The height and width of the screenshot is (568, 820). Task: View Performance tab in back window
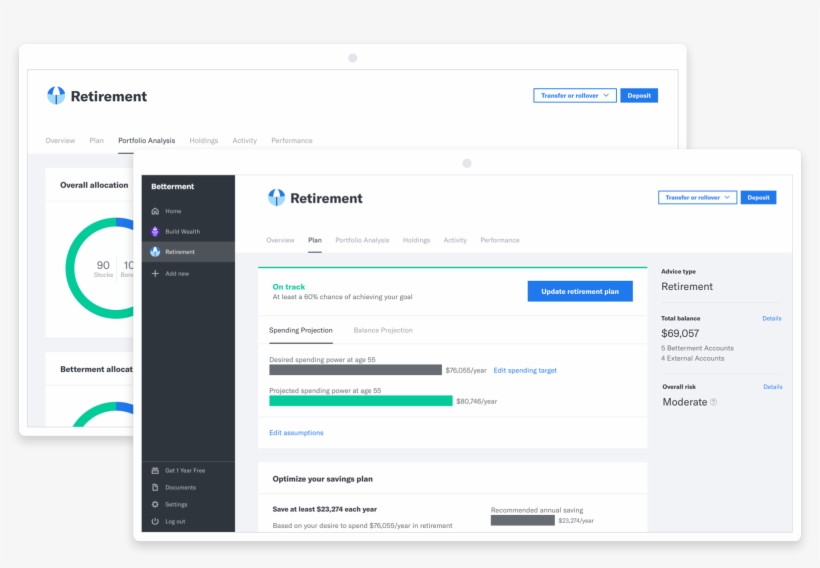[292, 141]
